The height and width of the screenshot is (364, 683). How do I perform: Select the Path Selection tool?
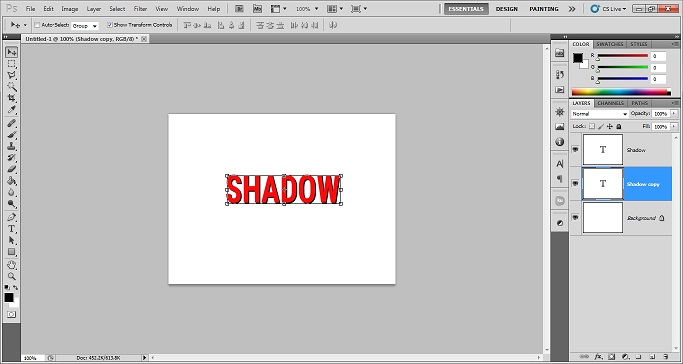11,240
